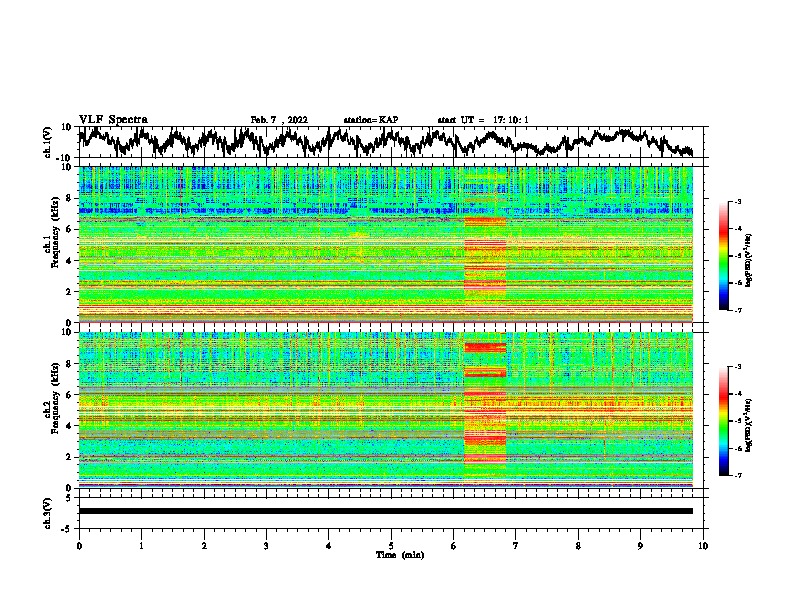Click the "3" tick on the time axis
The image size is (792, 612).
point(266,546)
